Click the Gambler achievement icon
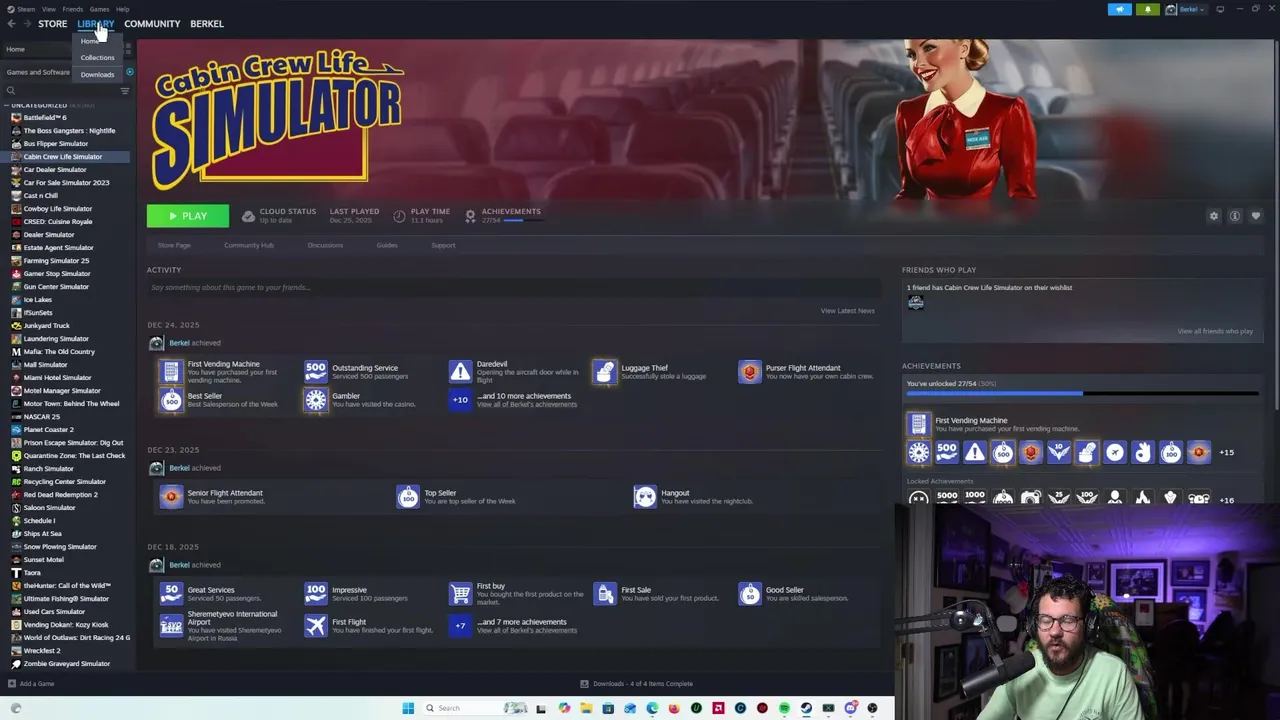This screenshot has height=720, width=1280. click(316, 400)
